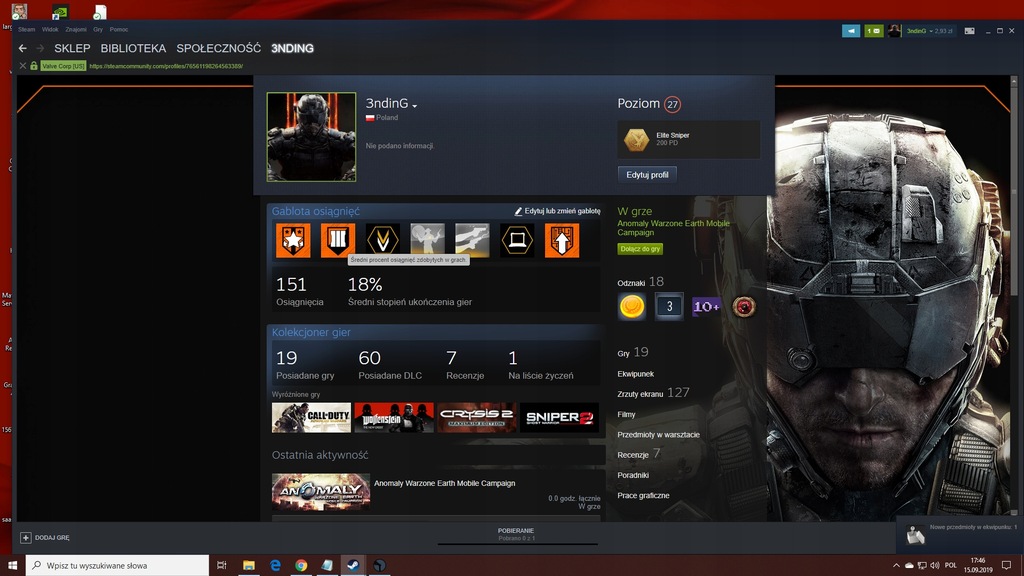1024x576 pixels.
Task: Open Windows Task View
Action: [x=222, y=565]
